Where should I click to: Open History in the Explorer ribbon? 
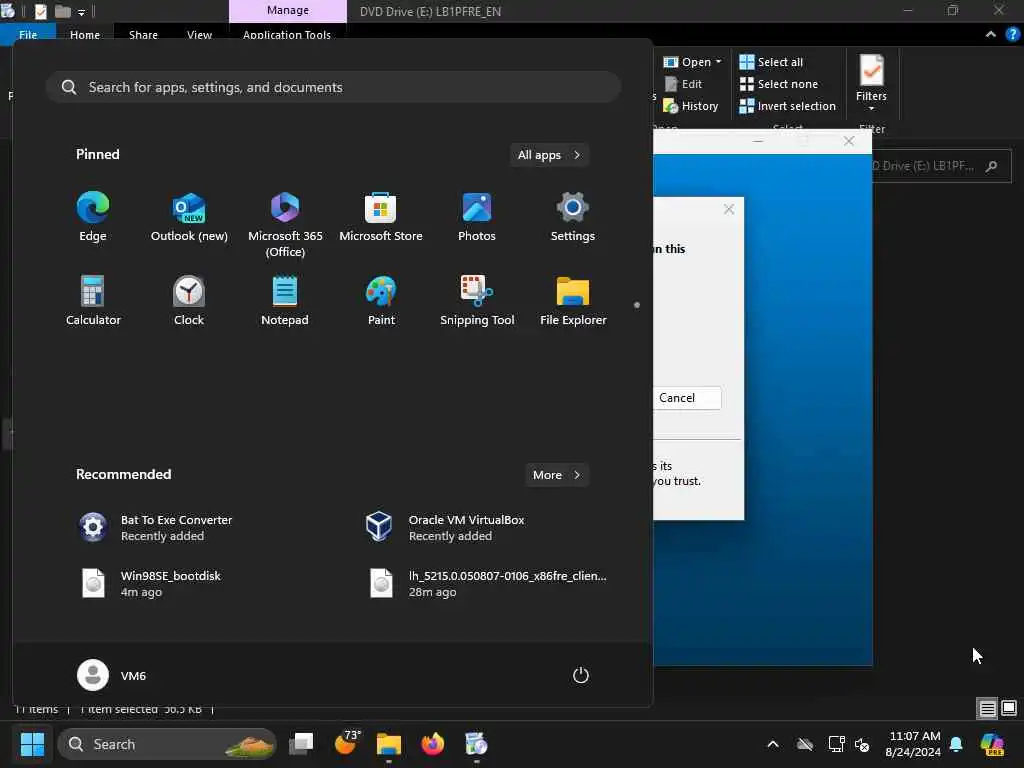click(690, 106)
